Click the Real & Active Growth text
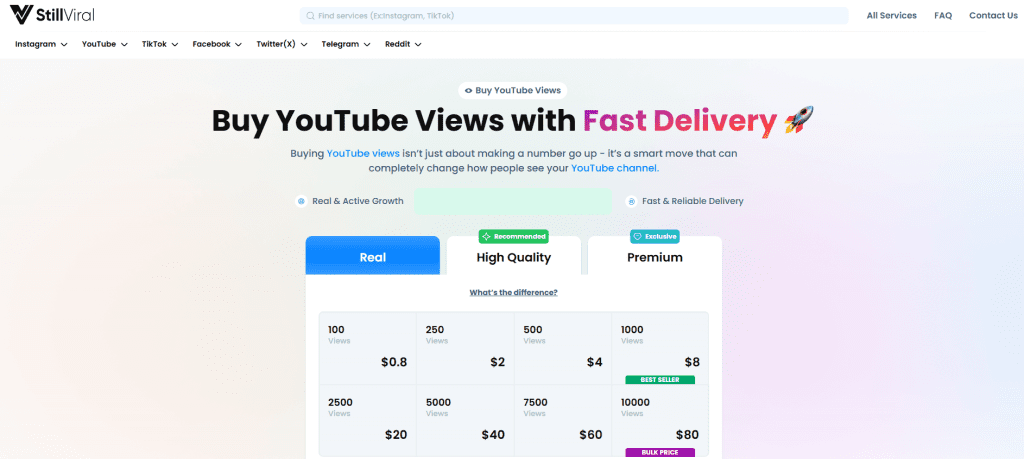Screen dimensions: 1024x459 click(358, 201)
